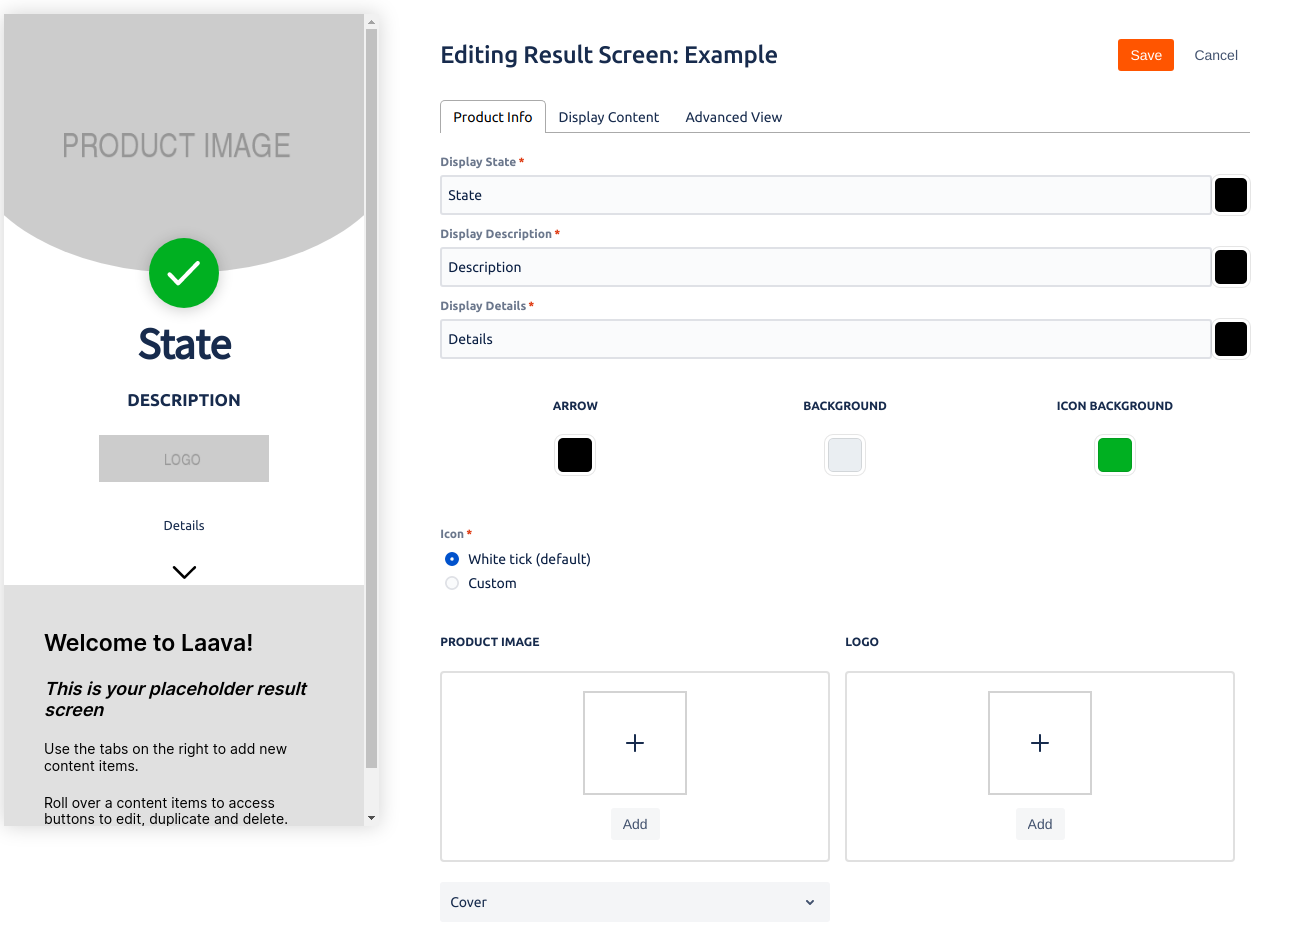Click the orange Save button
1313x932 pixels.
click(1145, 55)
